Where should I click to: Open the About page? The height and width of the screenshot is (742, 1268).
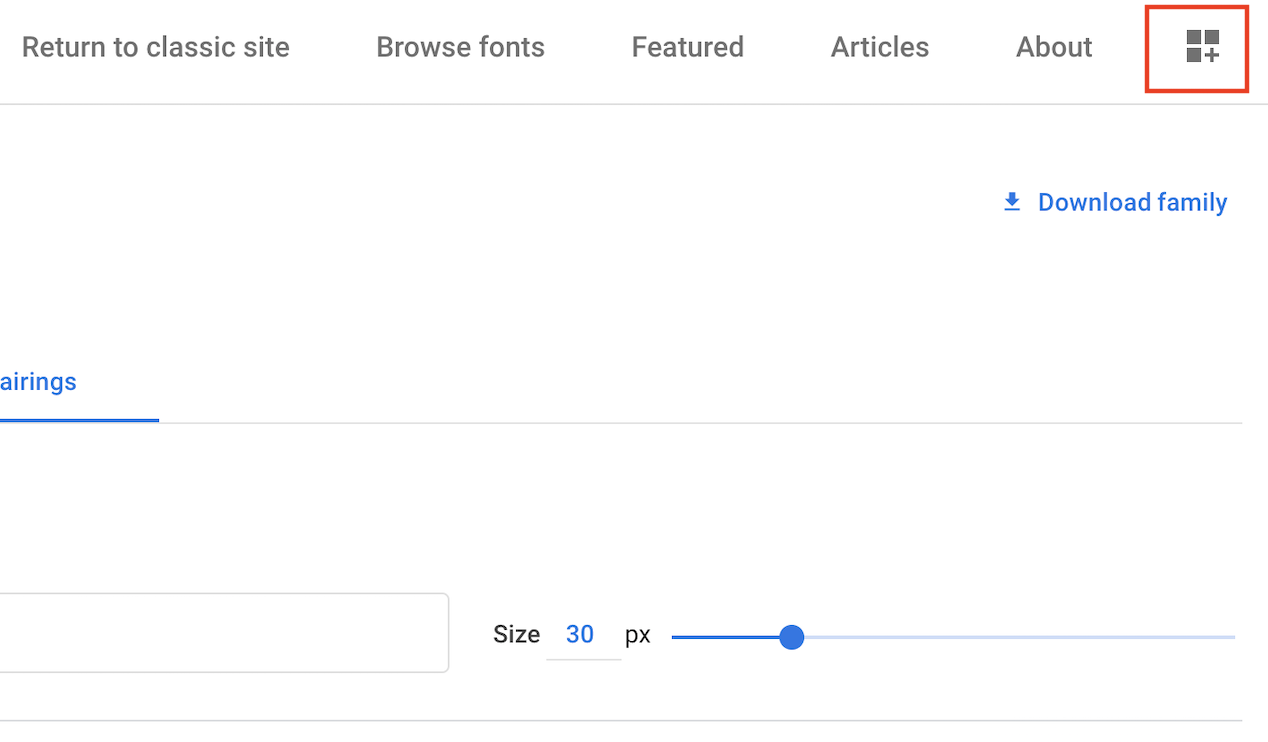pyautogui.click(x=1054, y=47)
